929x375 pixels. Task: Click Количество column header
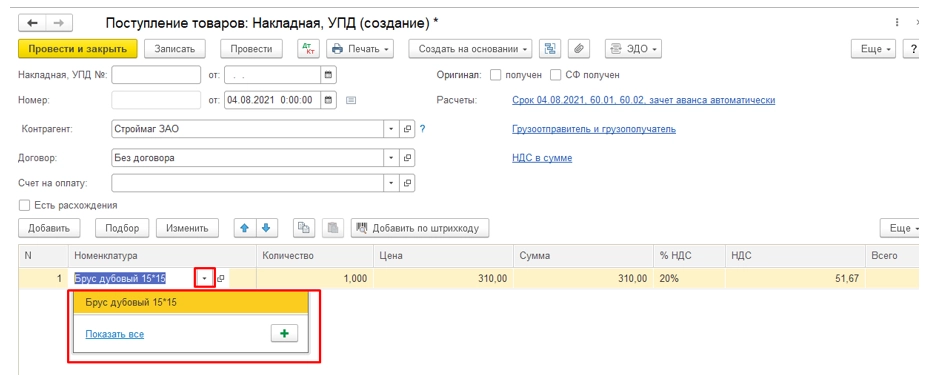pos(315,256)
